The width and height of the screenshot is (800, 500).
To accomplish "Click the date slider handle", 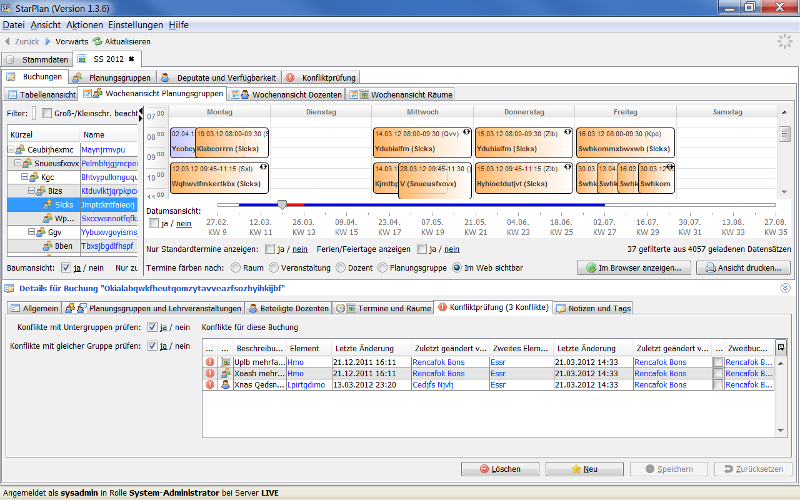I will tap(282, 205).
